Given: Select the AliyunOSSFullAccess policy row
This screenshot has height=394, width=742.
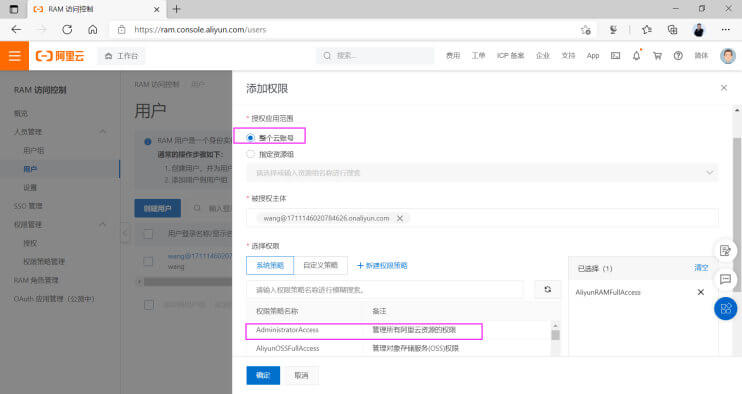Looking at the screenshot, I should pos(398,348).
